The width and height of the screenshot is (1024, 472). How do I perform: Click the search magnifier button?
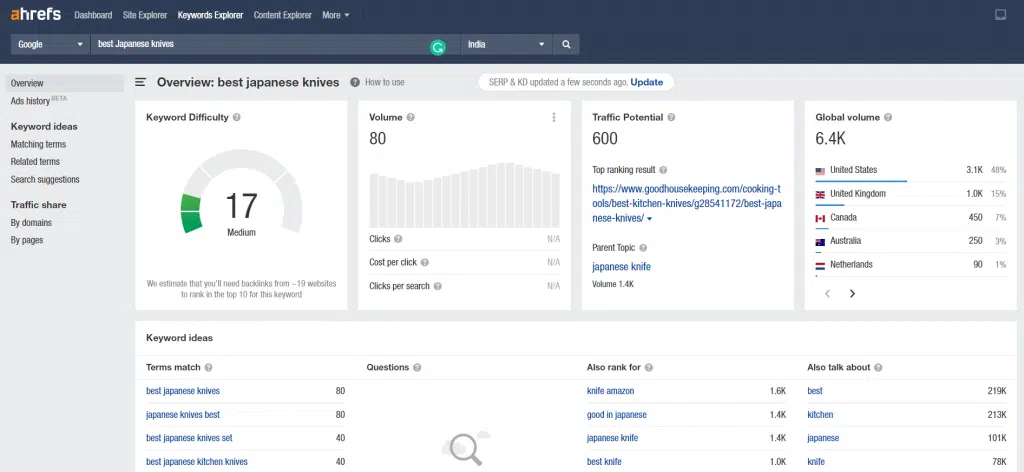pos(566,44)
